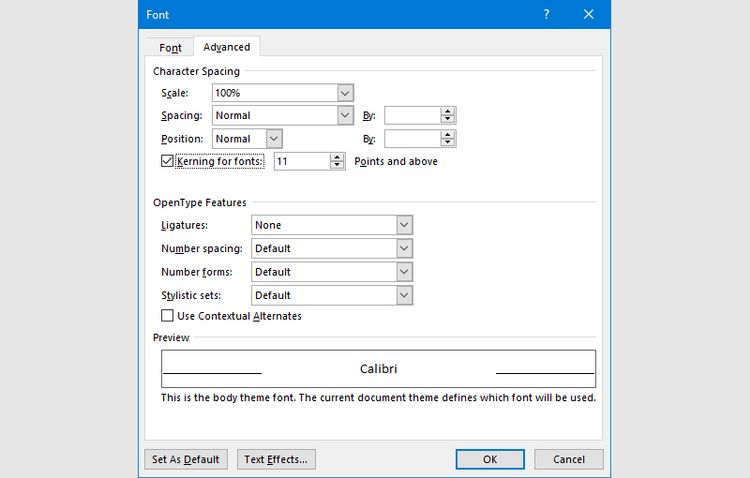The width and height of the screenshot is (750, 478).
Task: Click the Set As Default button
Action: click(x=186, y=459)
